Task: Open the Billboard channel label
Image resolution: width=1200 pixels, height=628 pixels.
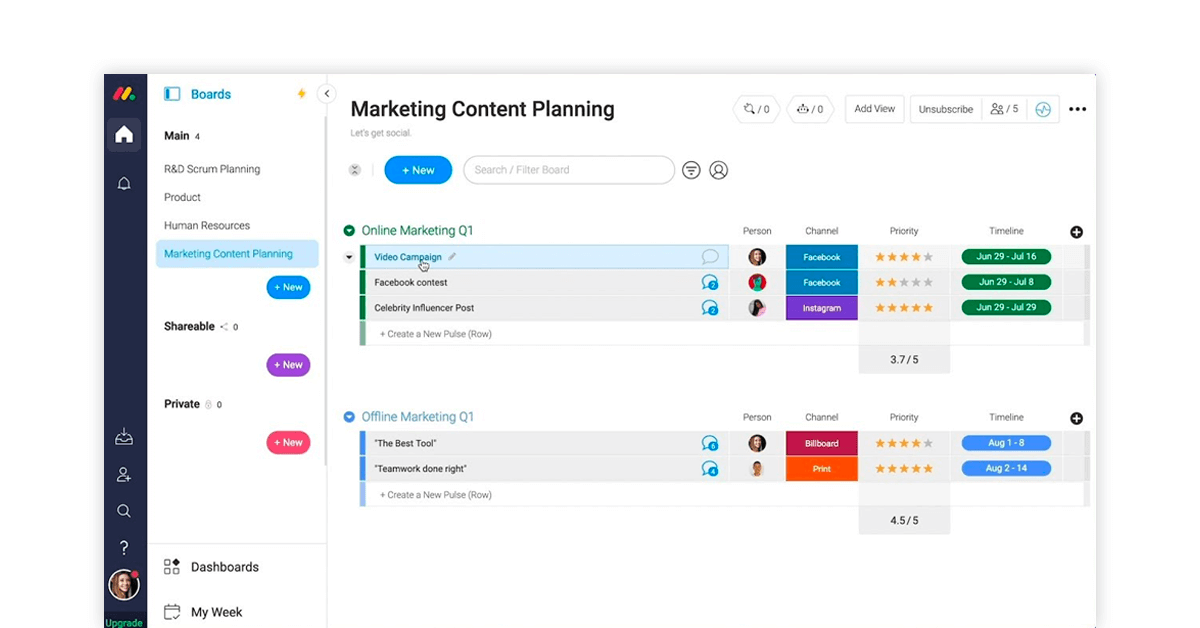Action: tap(822, 443)
